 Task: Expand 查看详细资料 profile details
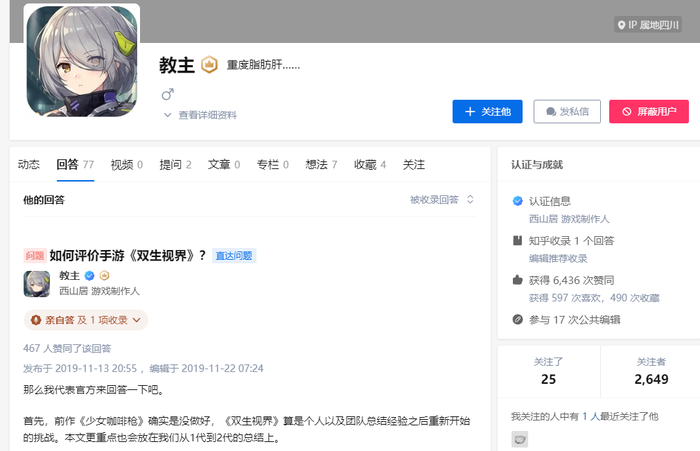coord(200,115)
